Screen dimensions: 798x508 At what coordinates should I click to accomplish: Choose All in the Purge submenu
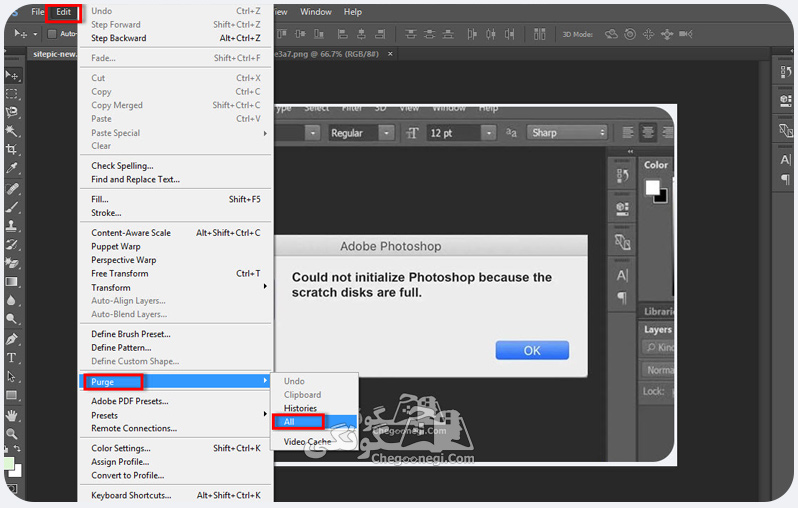315,421
